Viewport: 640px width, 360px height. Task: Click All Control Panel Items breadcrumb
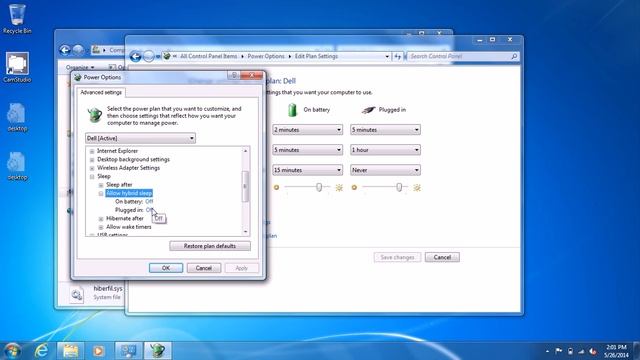pos(209,56)
